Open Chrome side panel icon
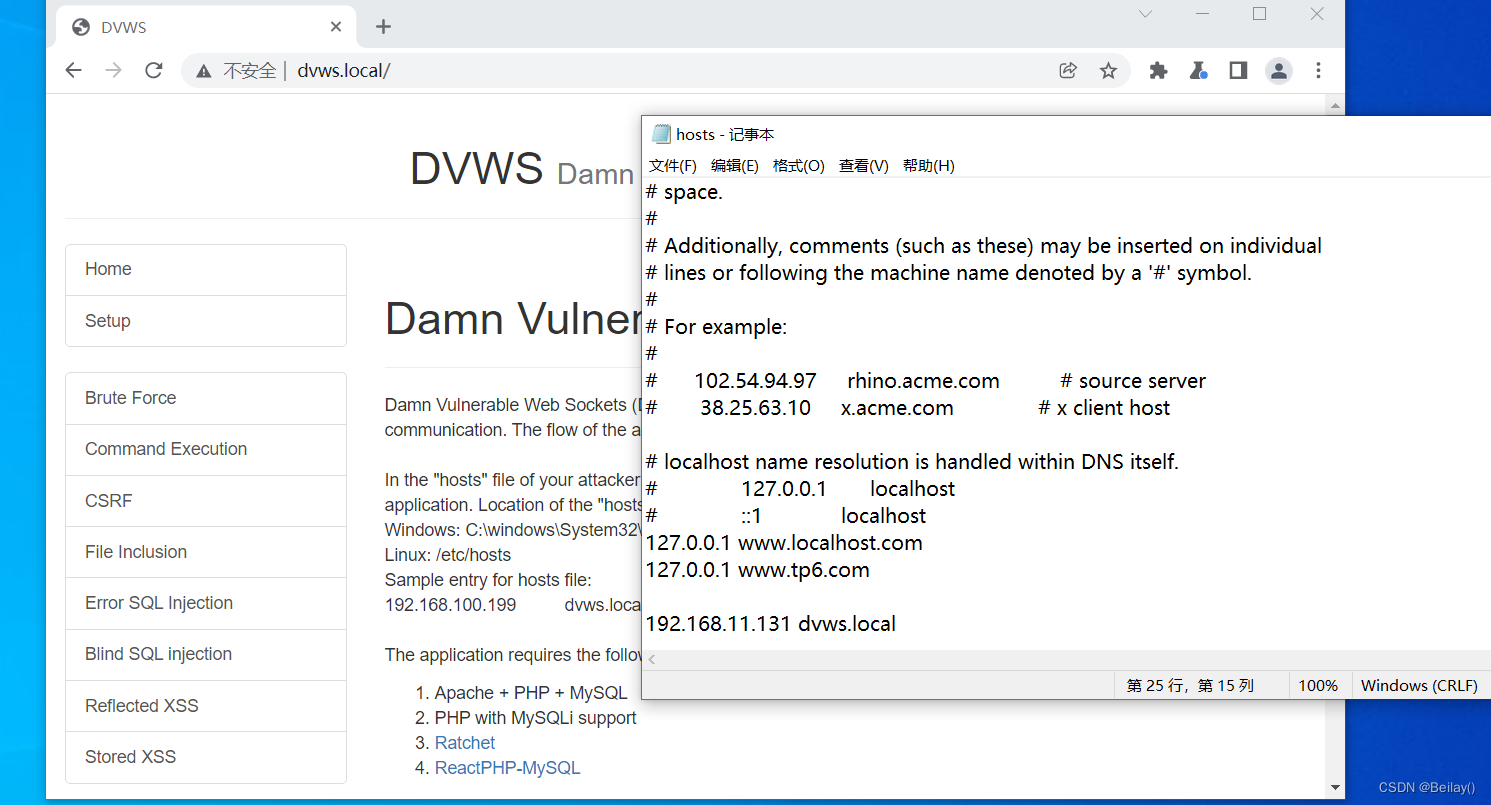 click(x=1238, y=70)
